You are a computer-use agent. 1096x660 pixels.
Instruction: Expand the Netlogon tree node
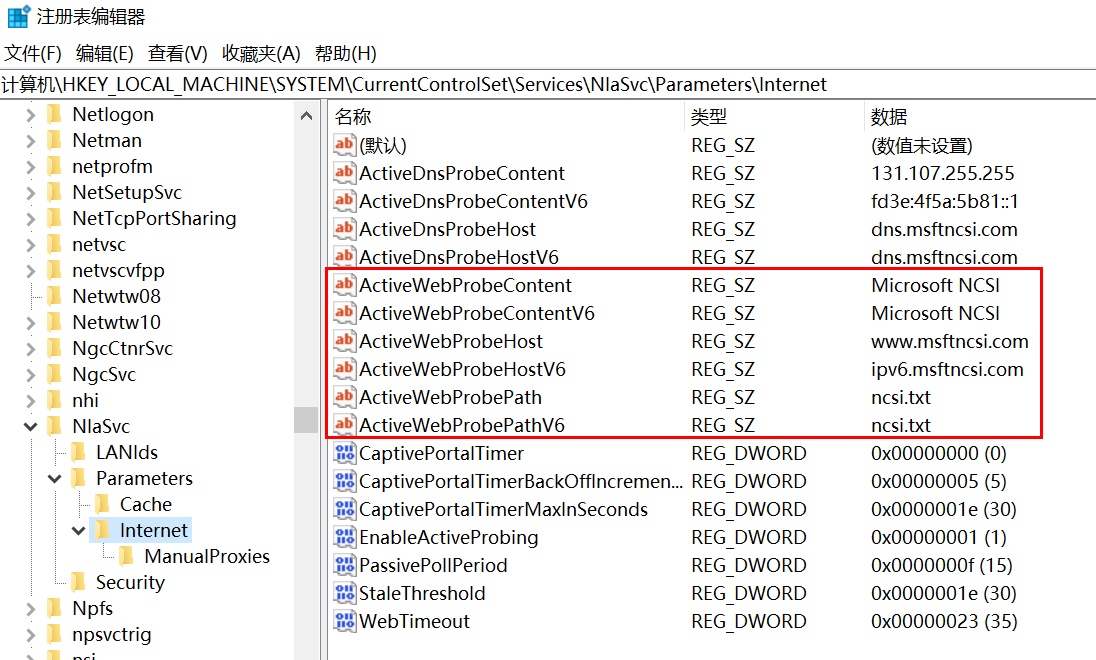[30, 115]
